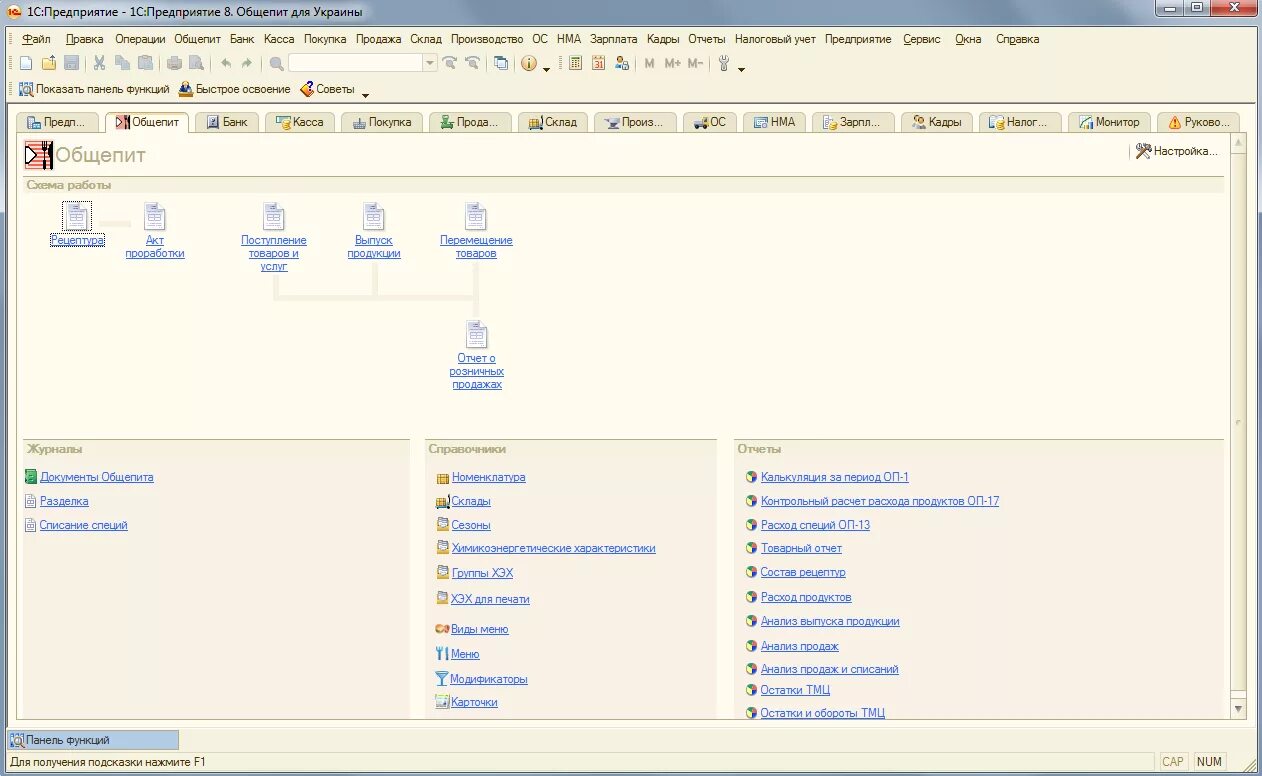Open the Номенклатура reference link

pyautogui.click(x=488, y=477)
